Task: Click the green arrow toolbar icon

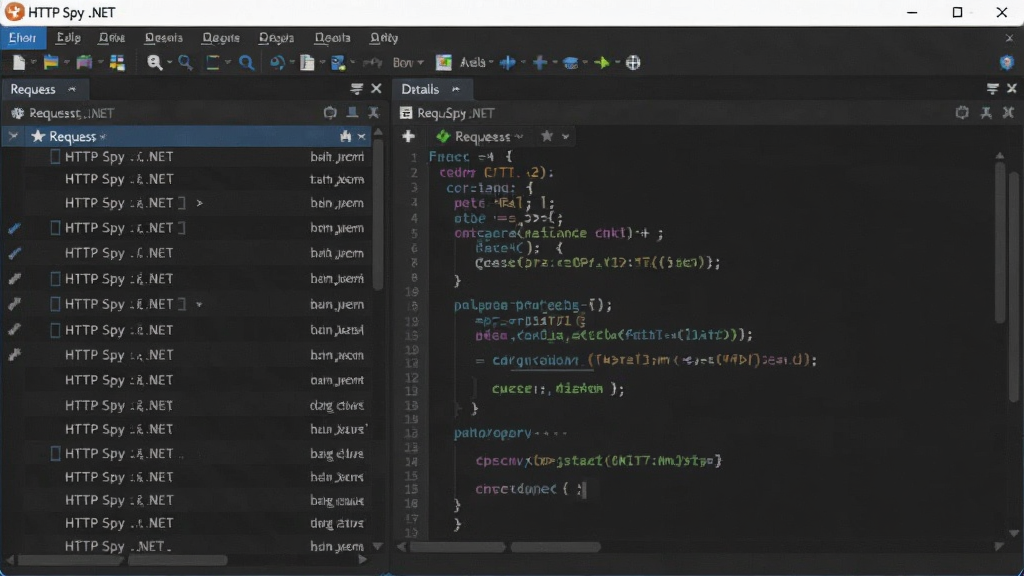Action: [602, 63]
